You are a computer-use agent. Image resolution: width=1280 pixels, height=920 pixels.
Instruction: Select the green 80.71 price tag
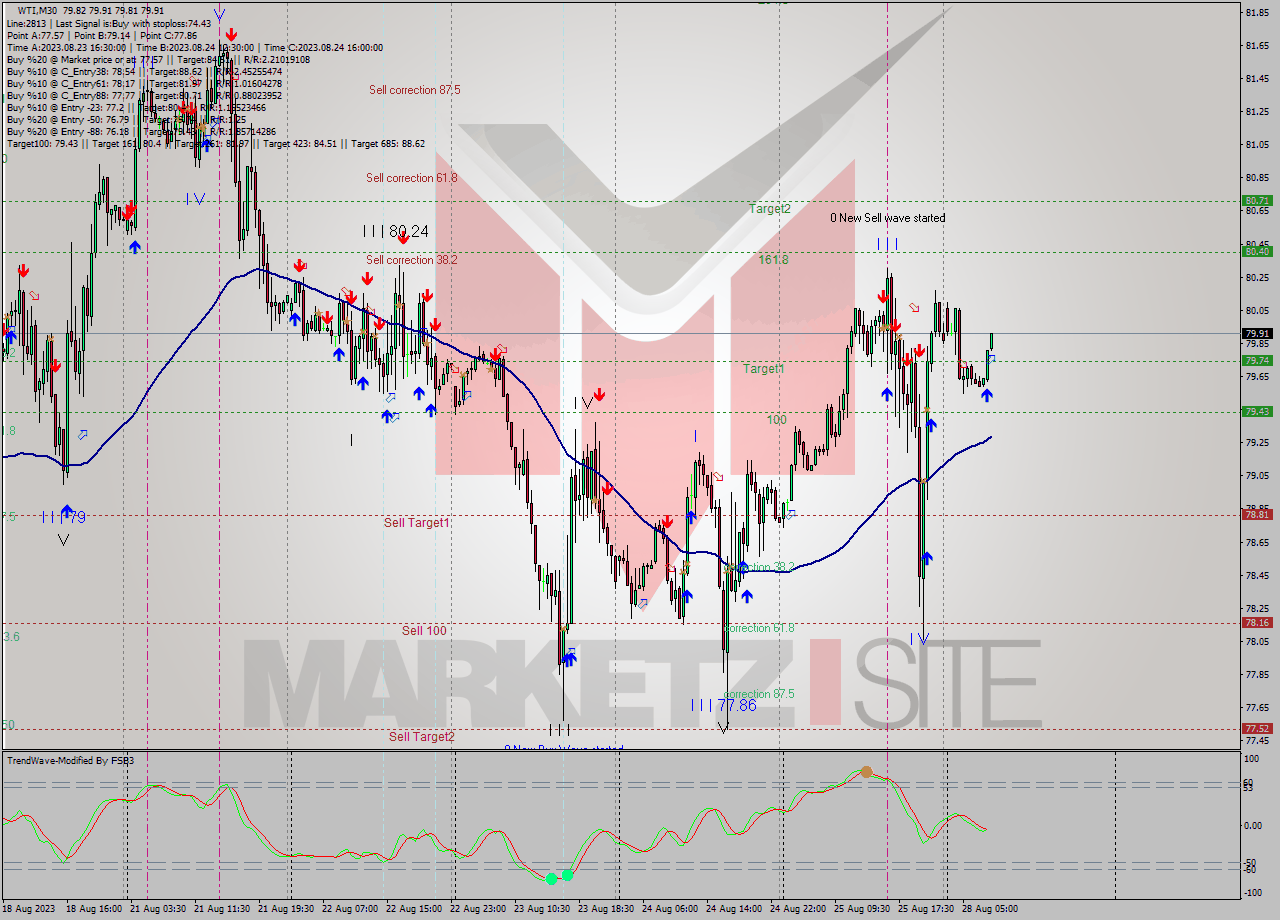click(x=1257, y=200)
